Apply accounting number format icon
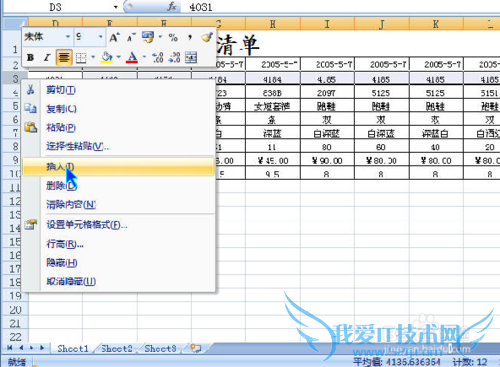 pyautogui.click(x=148, y=37)
